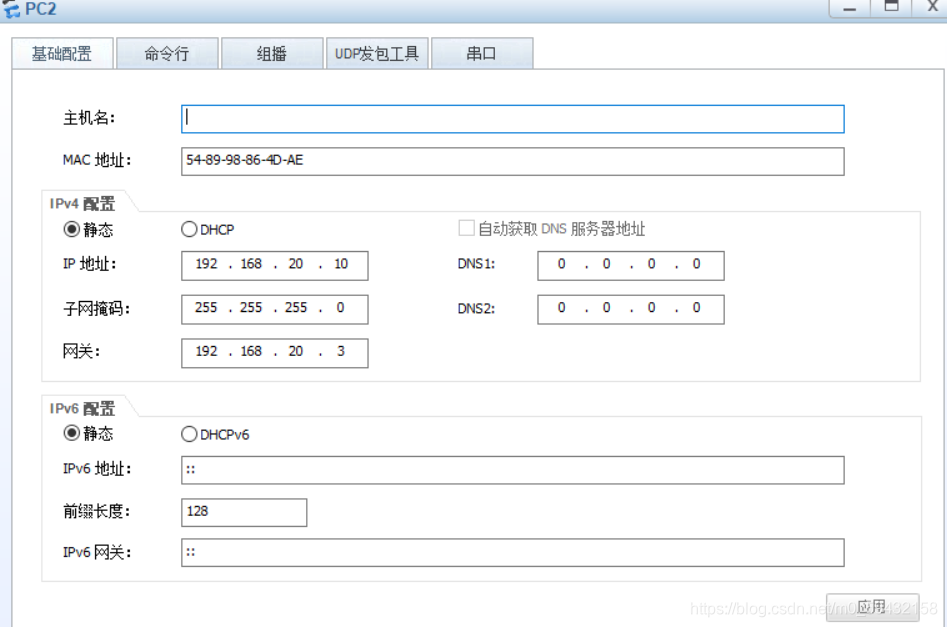The height and width of the screenshot is (627, 947).
Task: Close the PC2 window
Action: pos(932,7)
